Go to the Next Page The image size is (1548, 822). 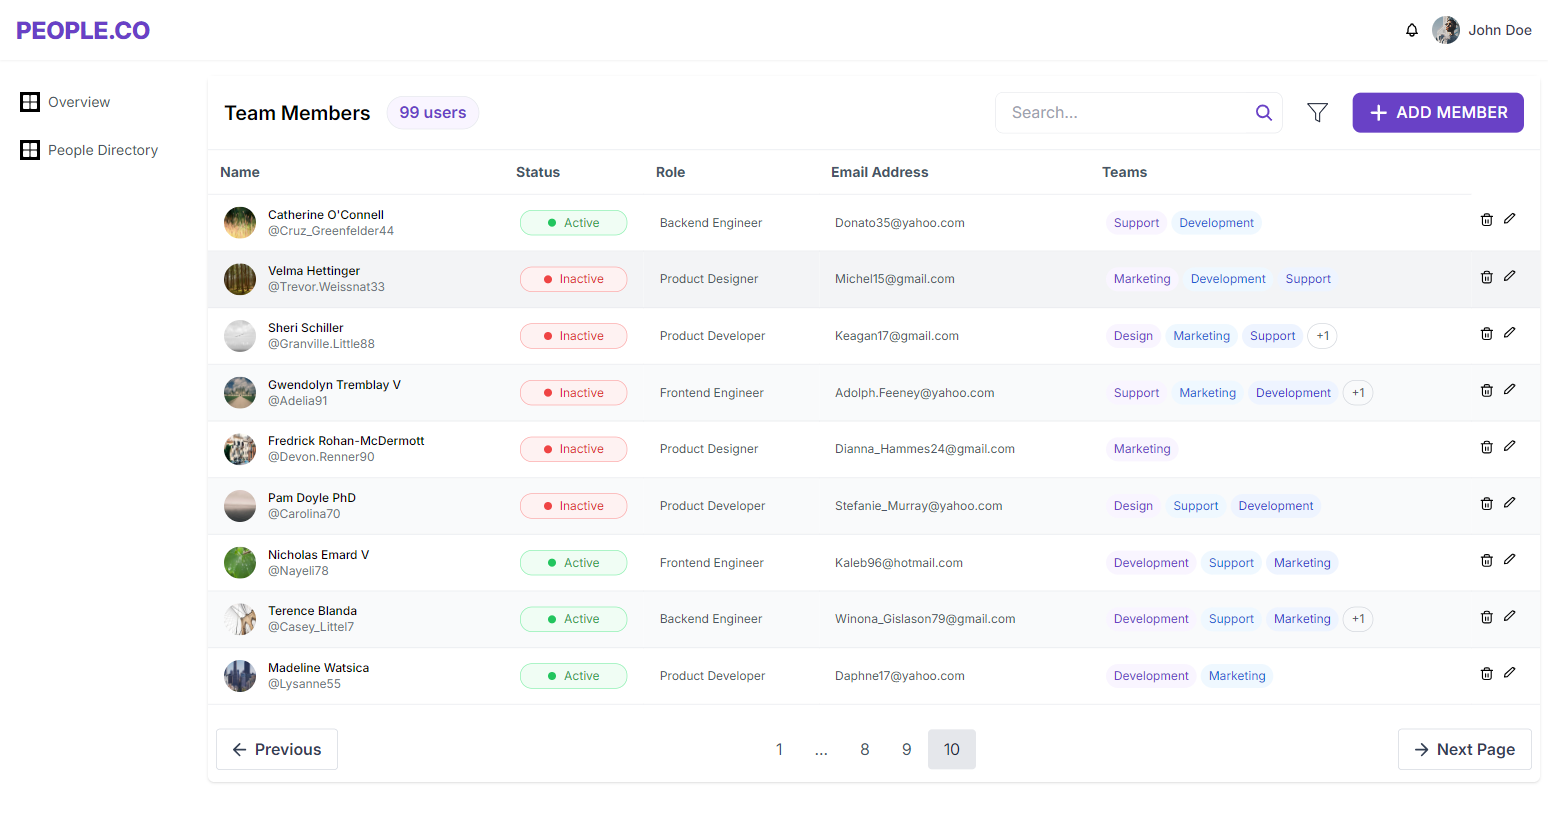(x=1465, y=749)
